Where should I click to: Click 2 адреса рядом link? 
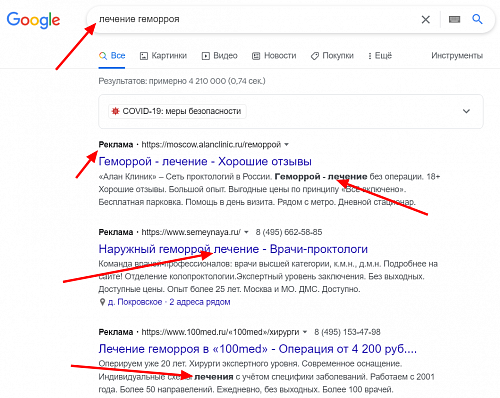tap(200, 302)
